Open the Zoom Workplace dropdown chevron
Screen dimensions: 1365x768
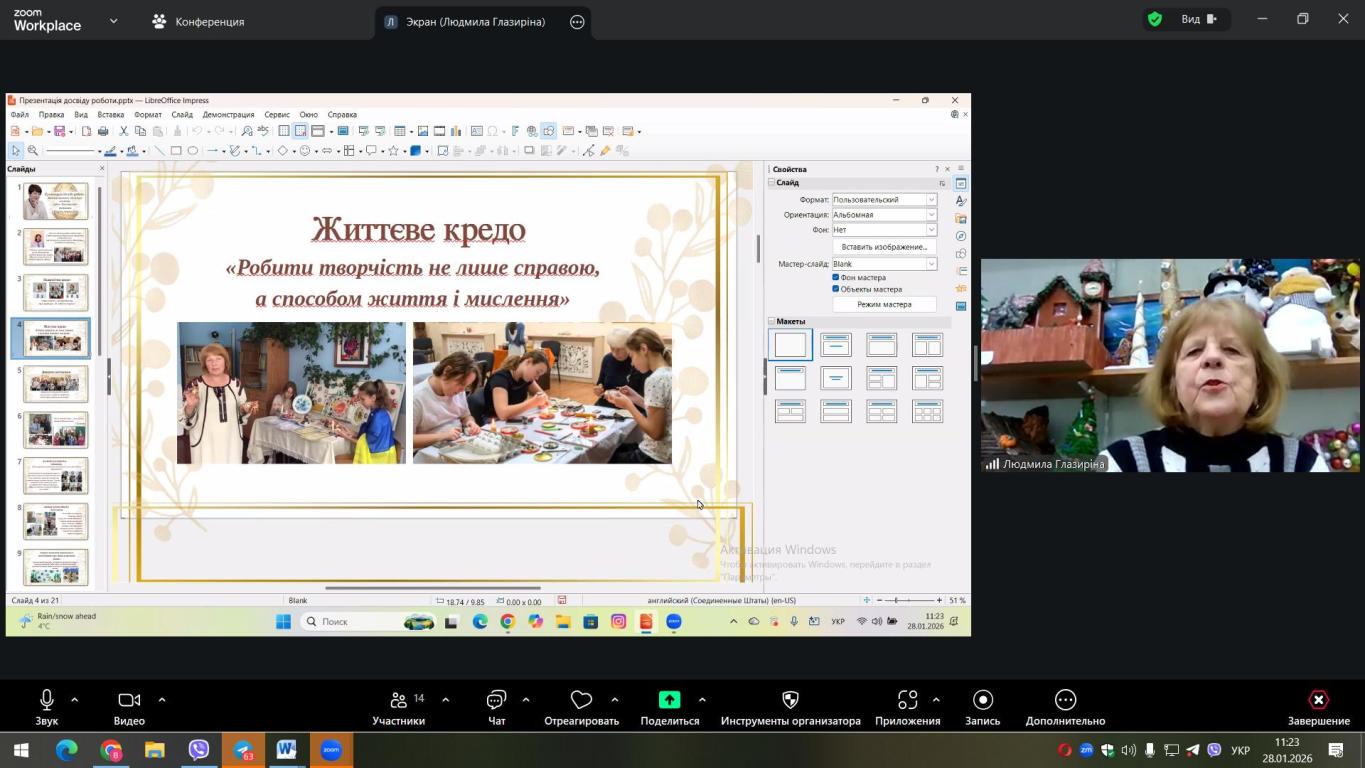tap(113, 21)
